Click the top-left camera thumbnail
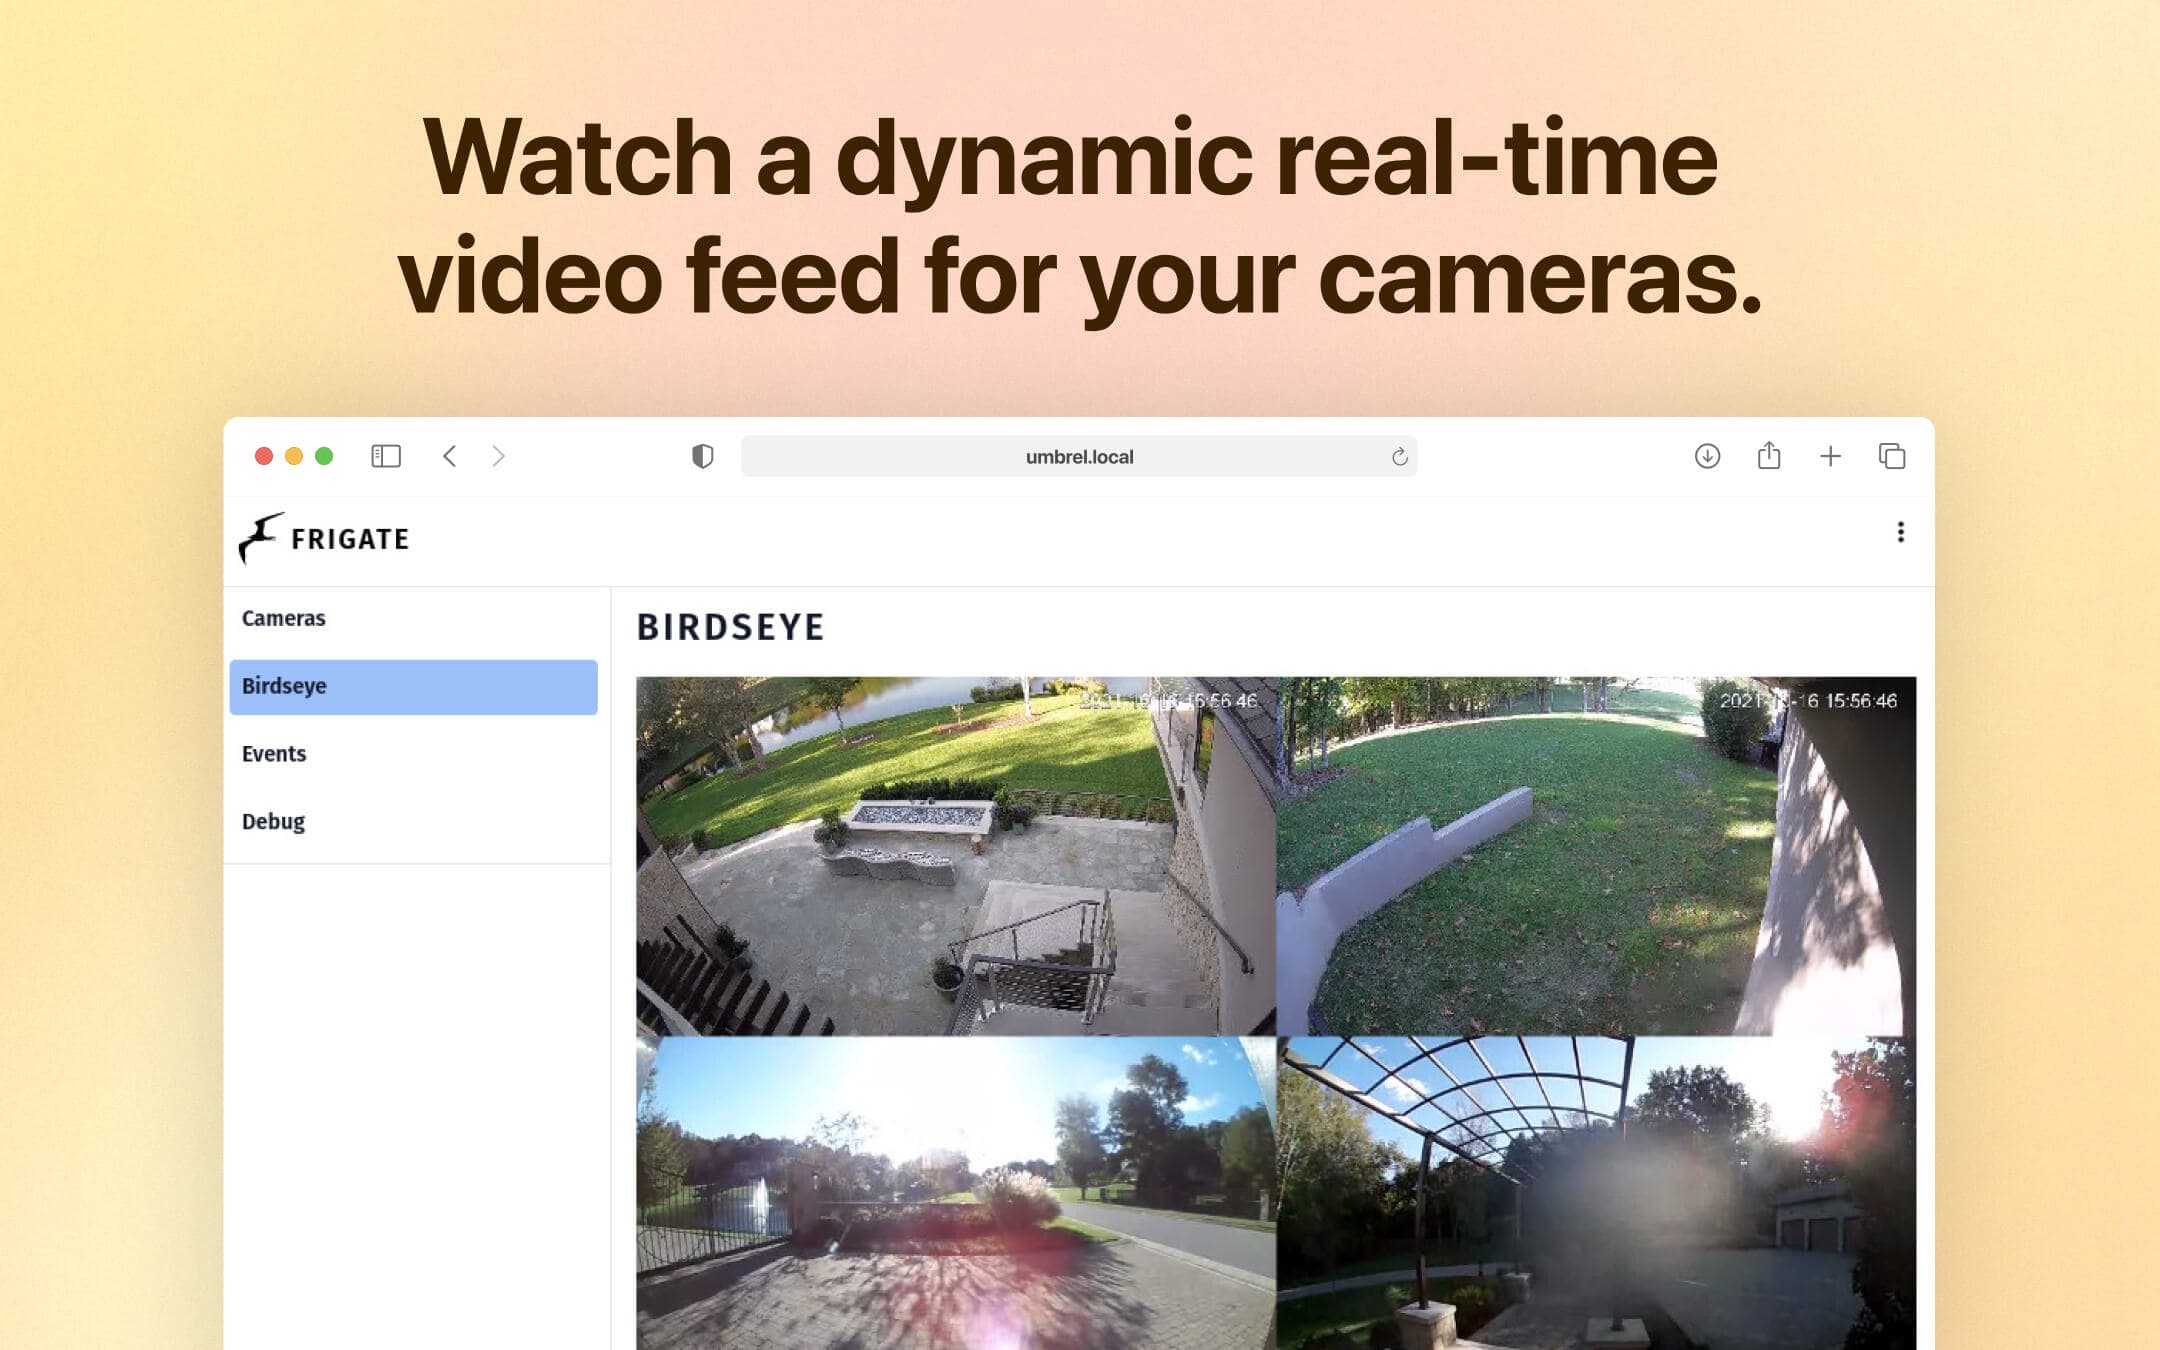Screen dimensions: 2160x1350 (x=955, y=857)
